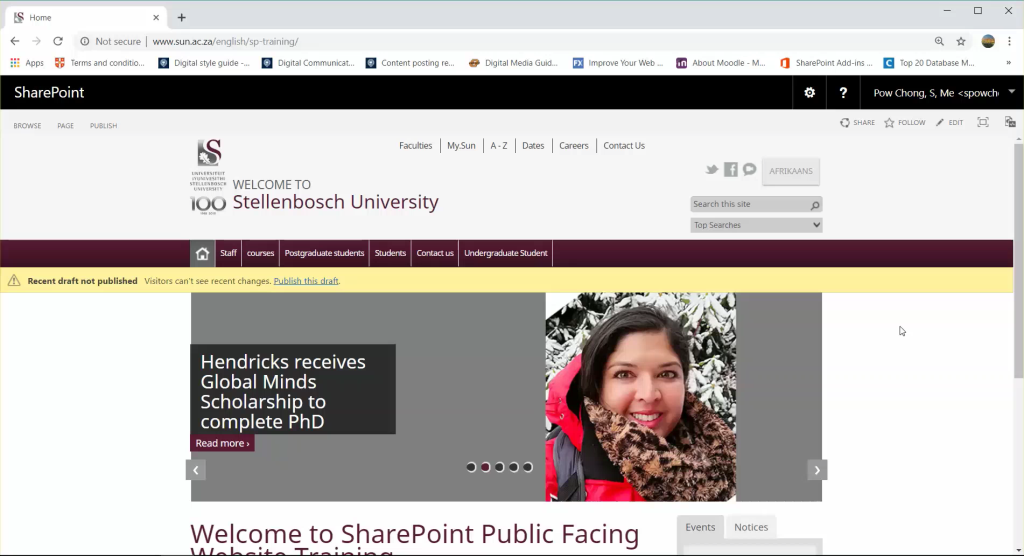Open SharePoint settings gear menu
Viewport: 1024px width, 556px height.
pyautogui.click(x=809, y=93)
